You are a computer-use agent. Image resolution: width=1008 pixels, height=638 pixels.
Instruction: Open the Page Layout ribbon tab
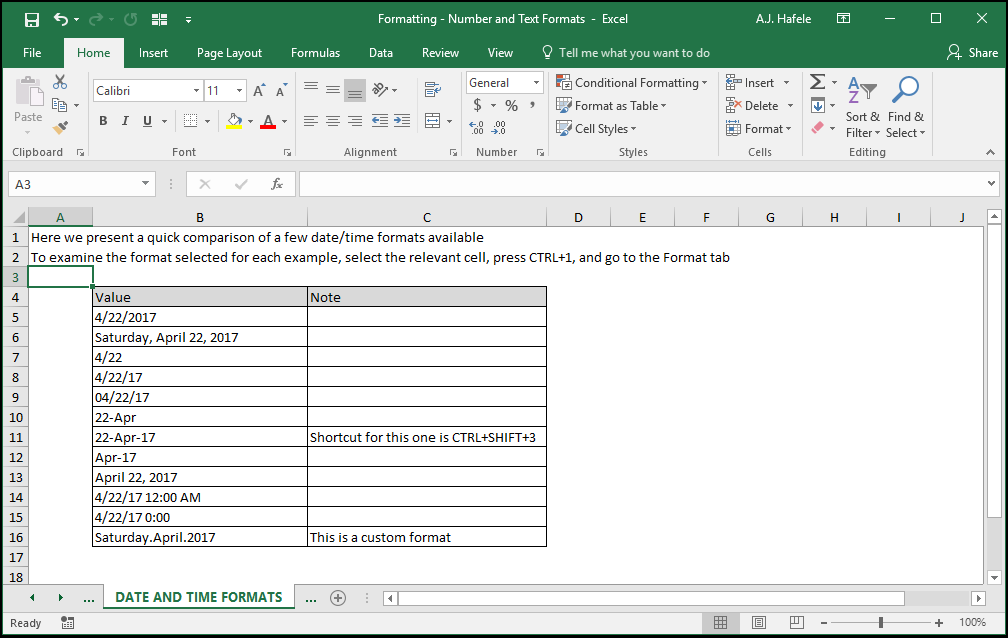click(x=230, y=53)
